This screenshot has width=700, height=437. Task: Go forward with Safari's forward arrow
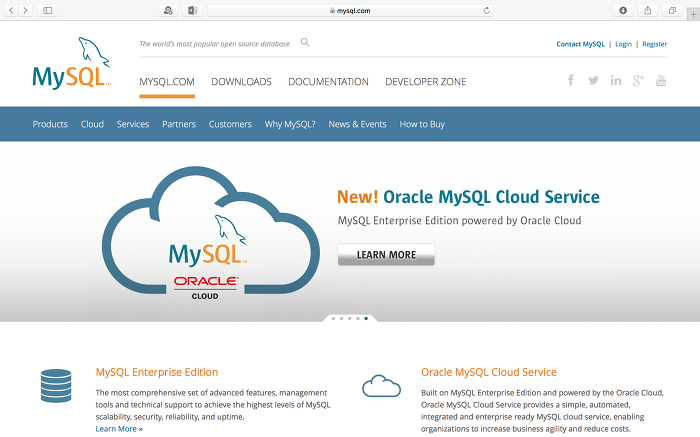(25, 10)
